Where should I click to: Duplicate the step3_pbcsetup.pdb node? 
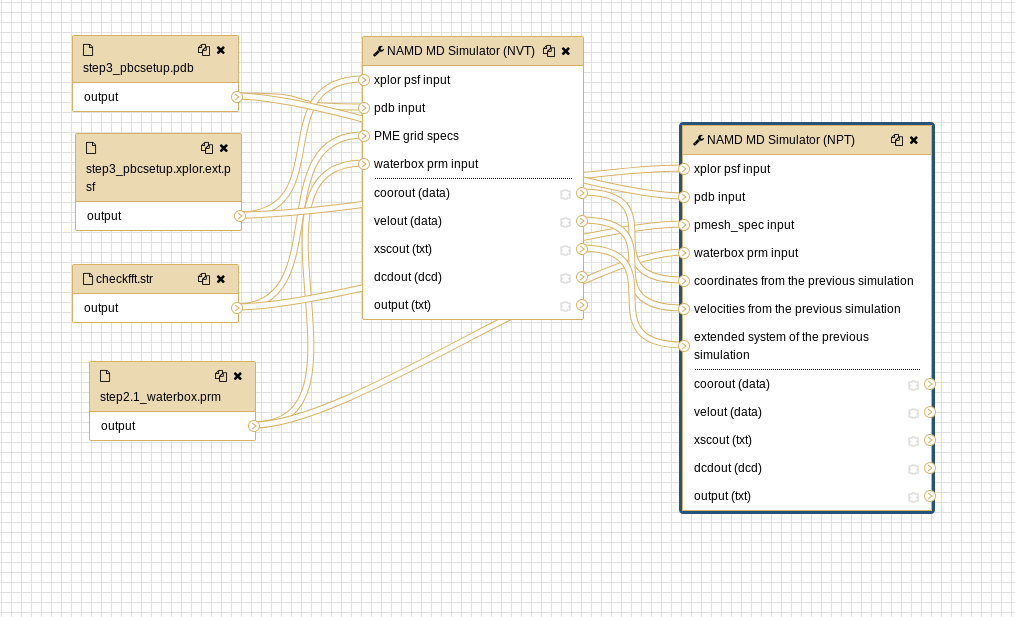click(x=204, y=50)
